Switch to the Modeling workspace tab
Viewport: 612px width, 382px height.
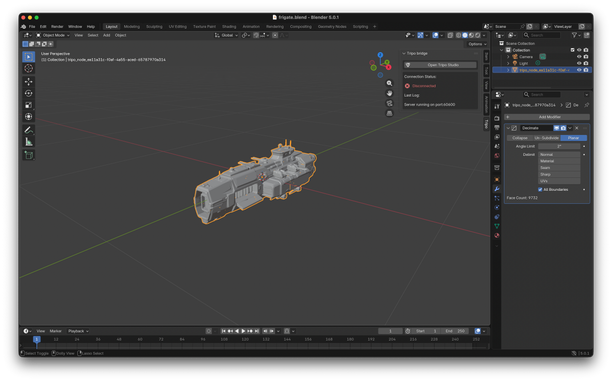click(132, 27)
